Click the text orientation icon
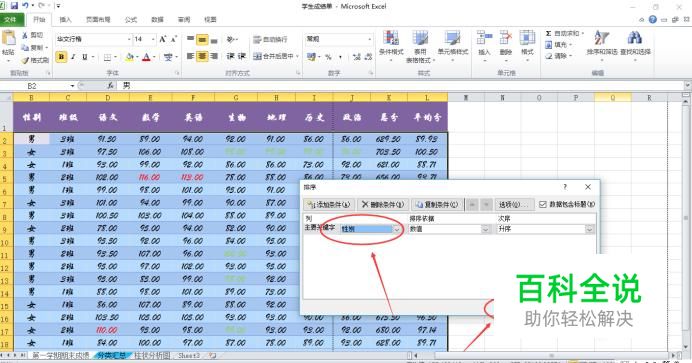692x363 pixels. (231, 40)
